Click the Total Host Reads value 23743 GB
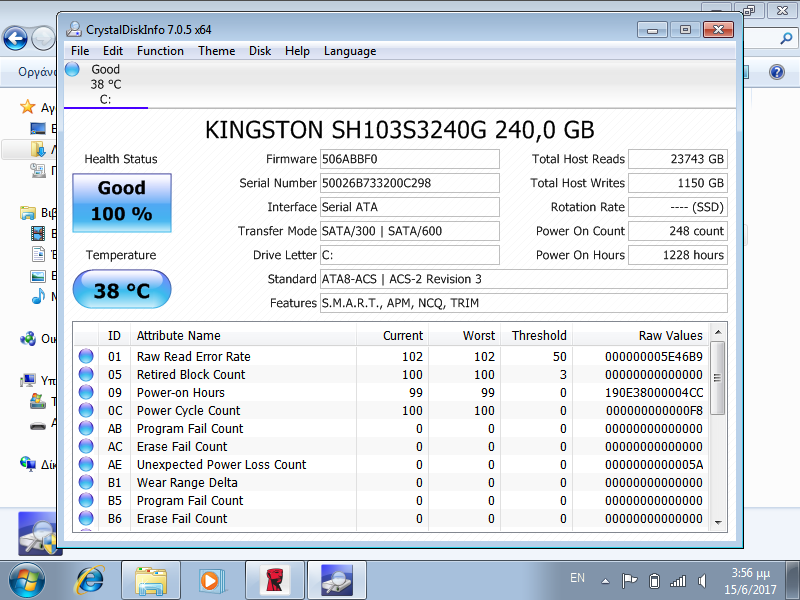 click(678, 159)
